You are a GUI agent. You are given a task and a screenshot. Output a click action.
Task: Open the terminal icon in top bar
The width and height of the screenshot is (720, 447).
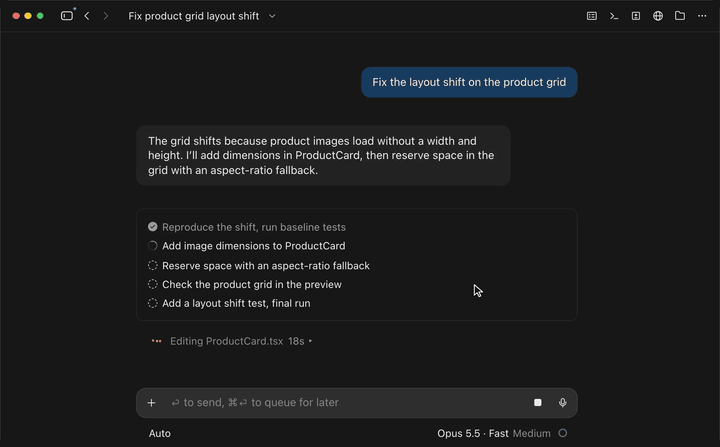(614, 16)
